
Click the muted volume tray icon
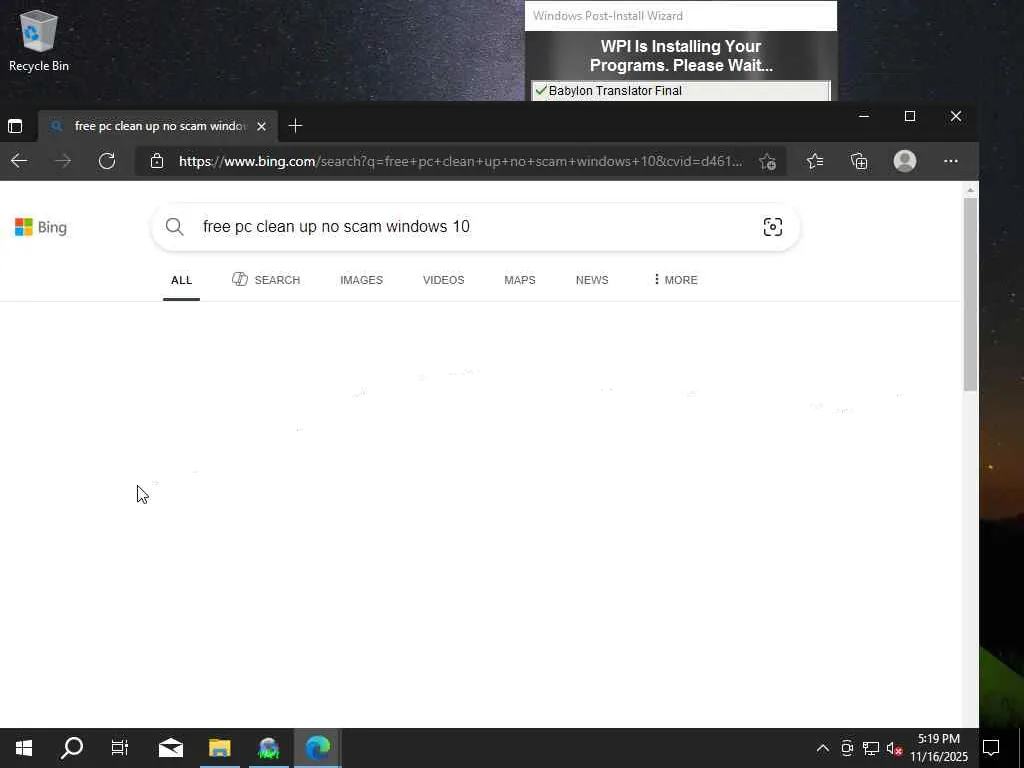coord(895,748)
